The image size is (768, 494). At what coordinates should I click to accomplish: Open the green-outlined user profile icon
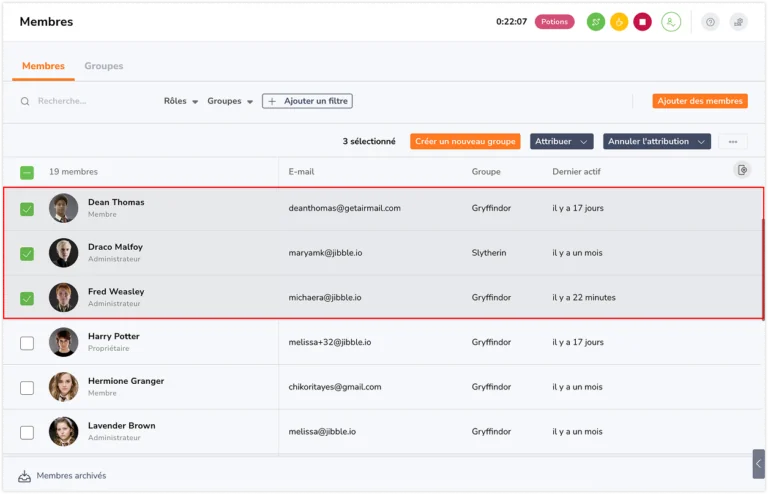(x=671, y=22)
